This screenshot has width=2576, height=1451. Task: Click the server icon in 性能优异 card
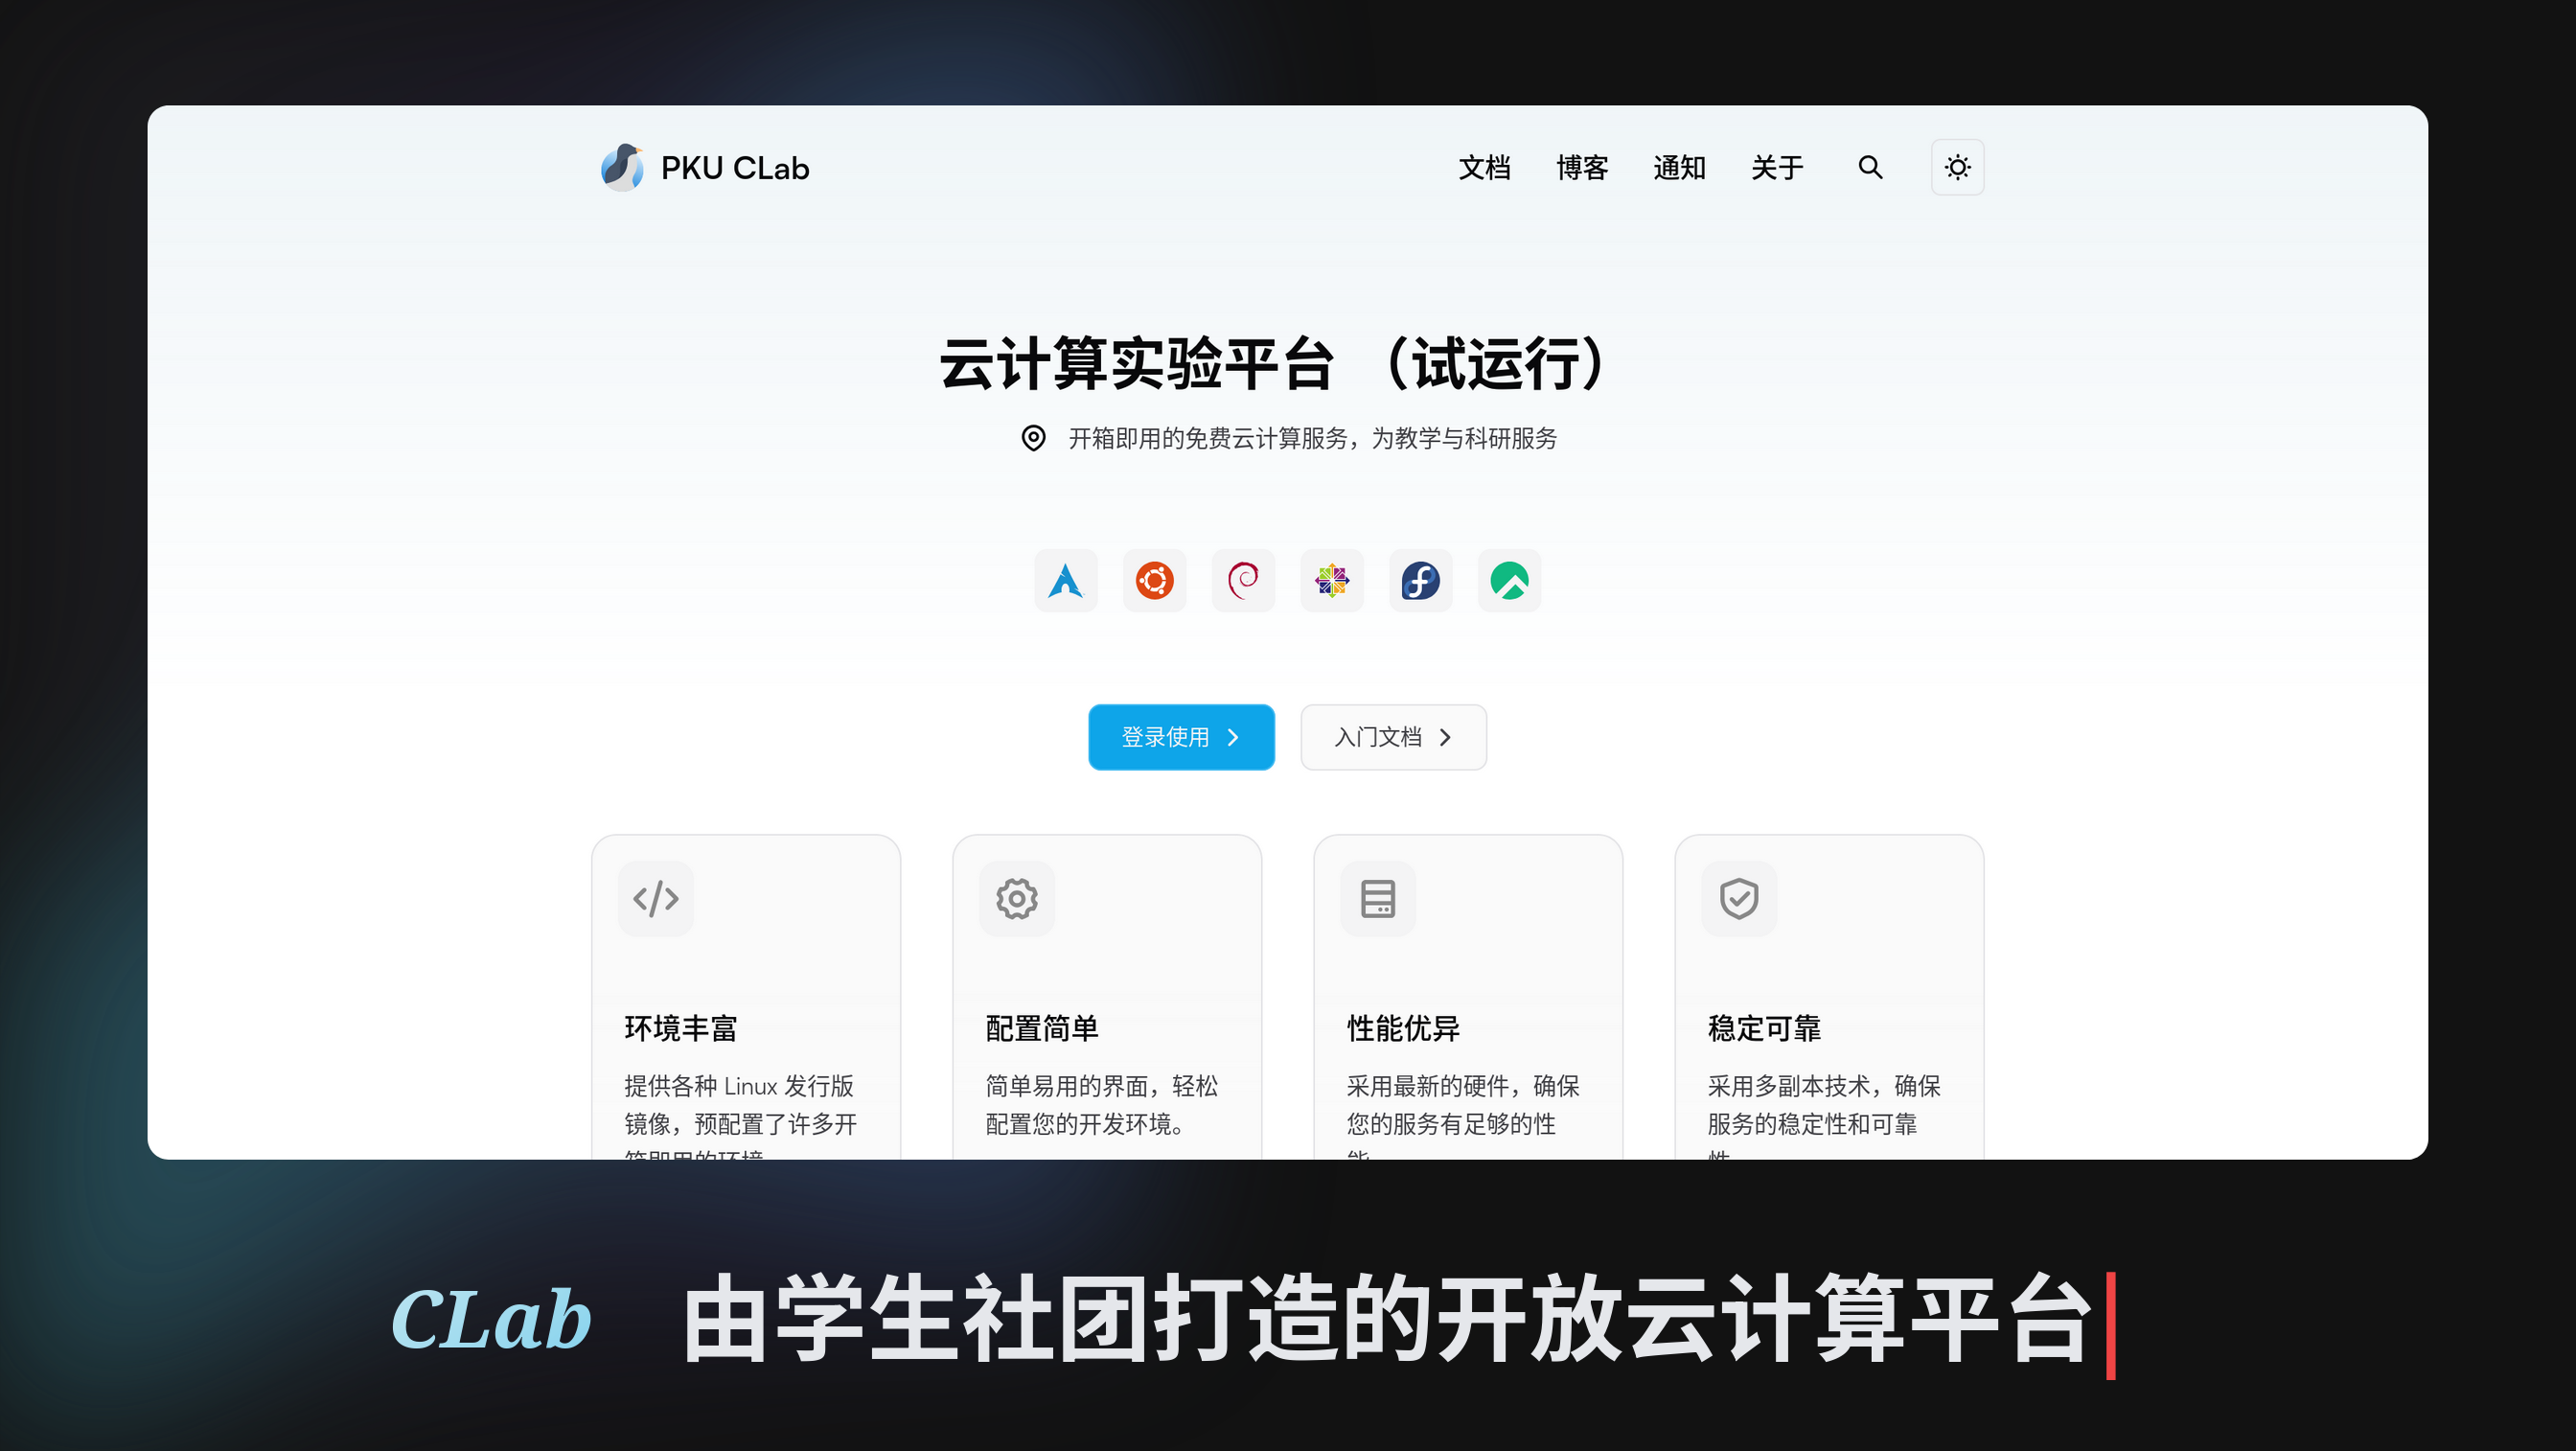pyautogui.click(x=1377, y=898)
